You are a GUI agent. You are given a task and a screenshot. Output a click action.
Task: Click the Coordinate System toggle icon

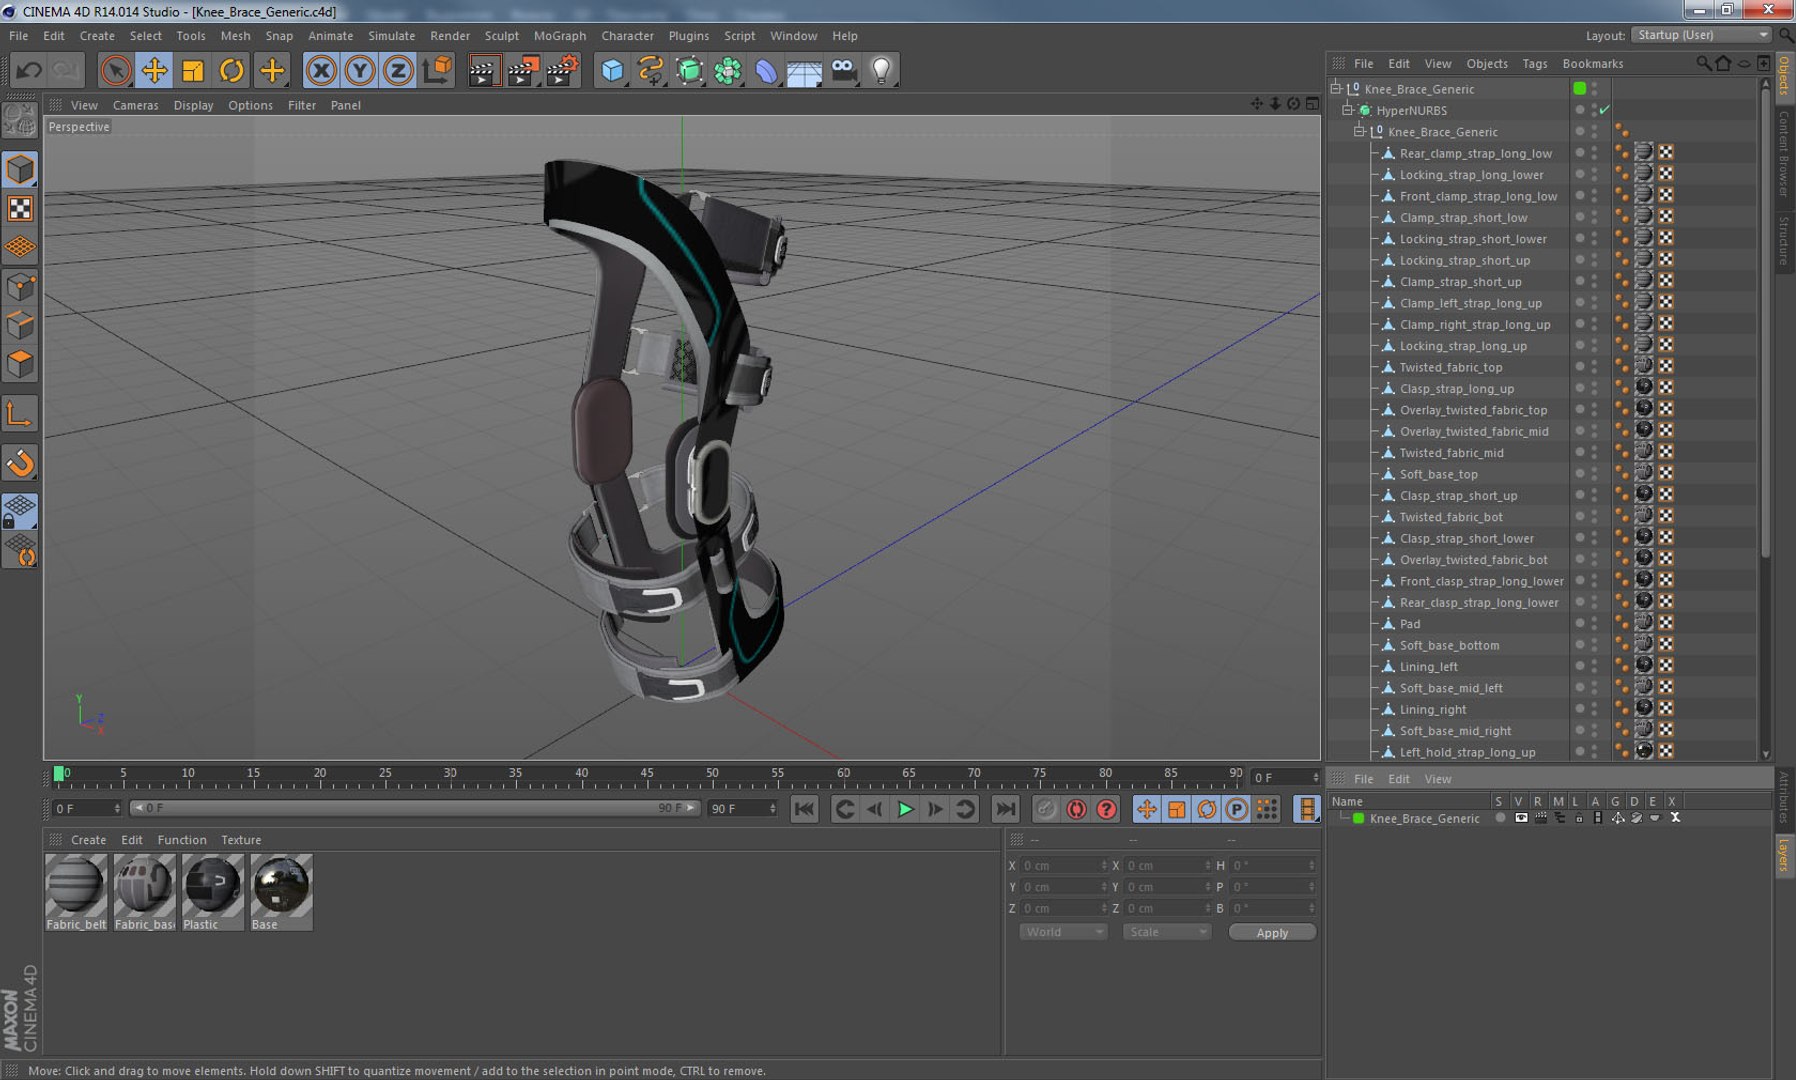pyautogui.click(x=437, y=70)
